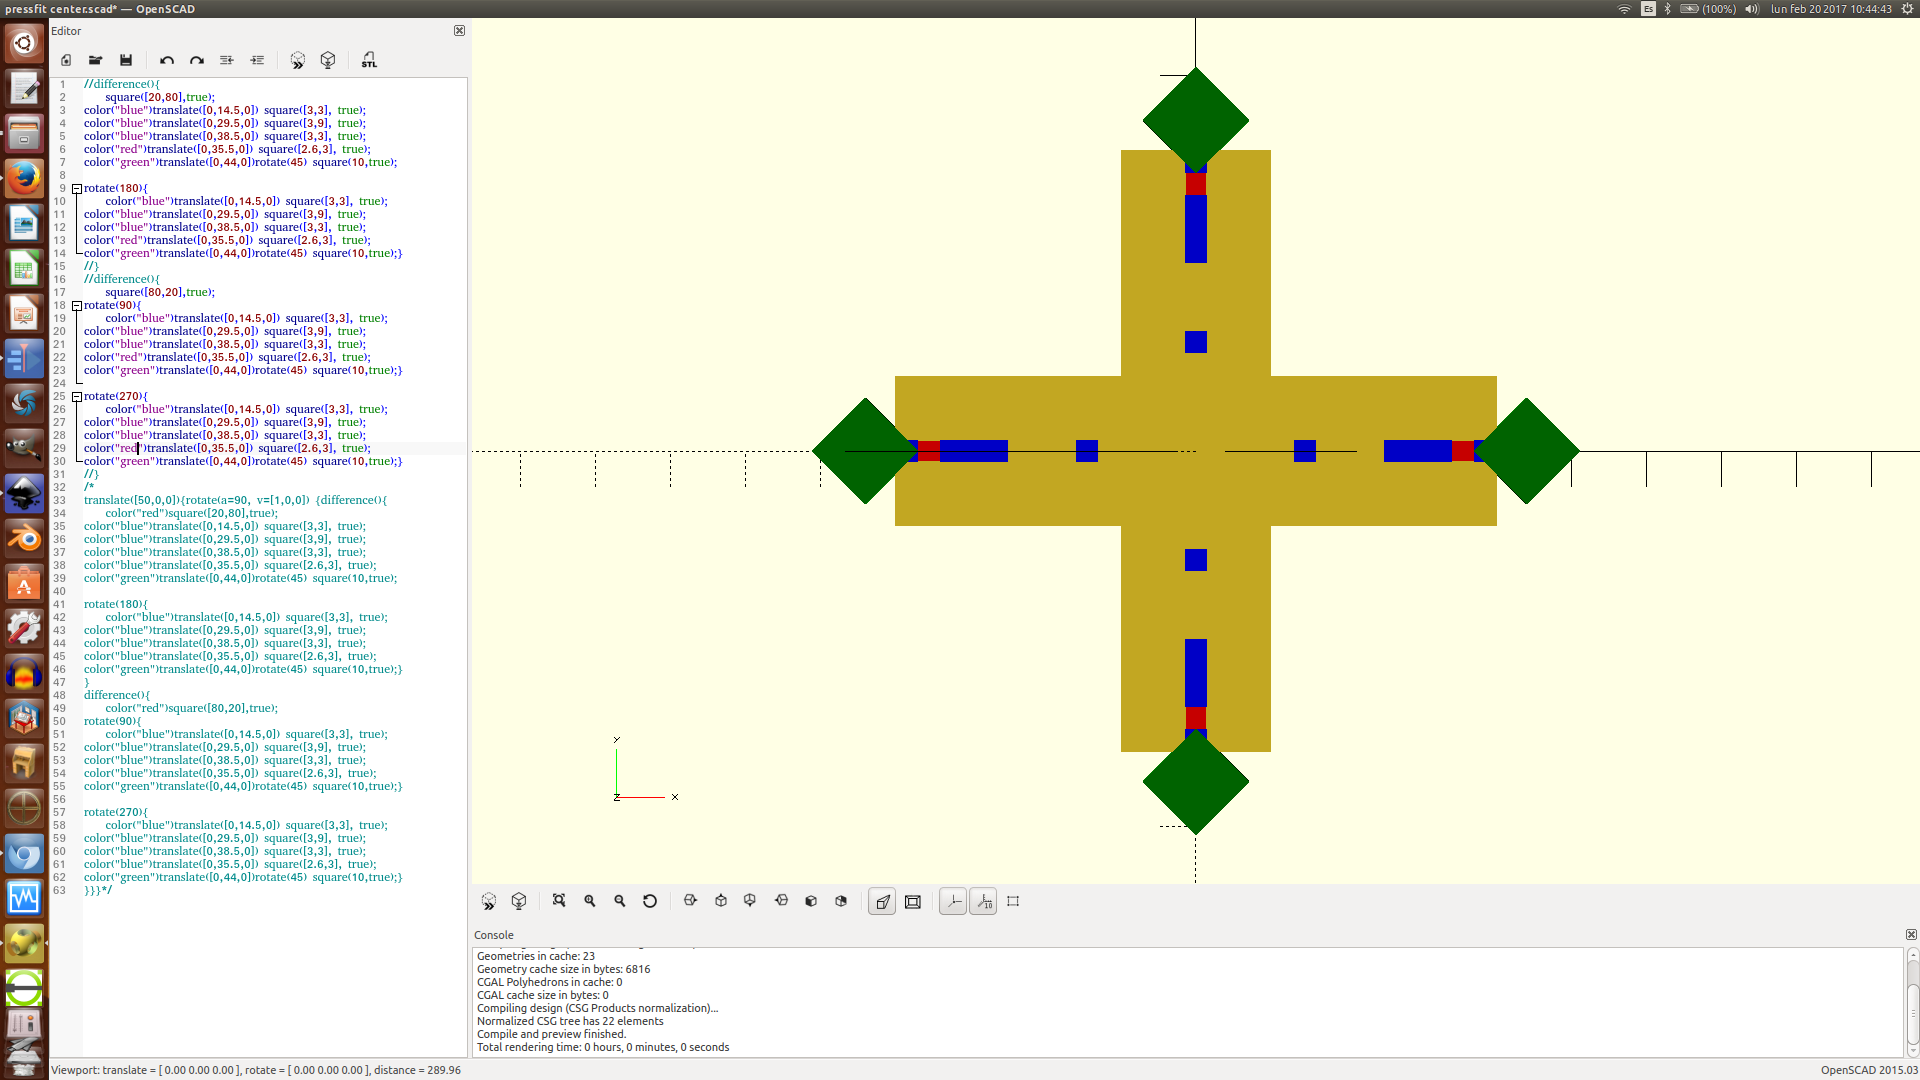Close the Console panel

click(x=1911, y=935)
